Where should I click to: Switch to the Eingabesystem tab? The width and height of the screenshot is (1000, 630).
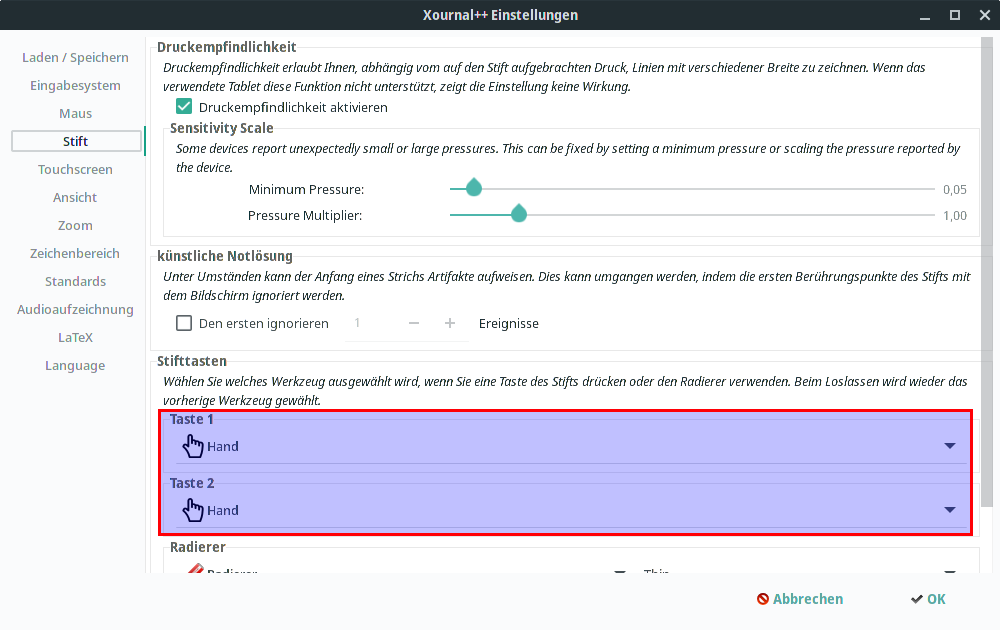(75, 85)
